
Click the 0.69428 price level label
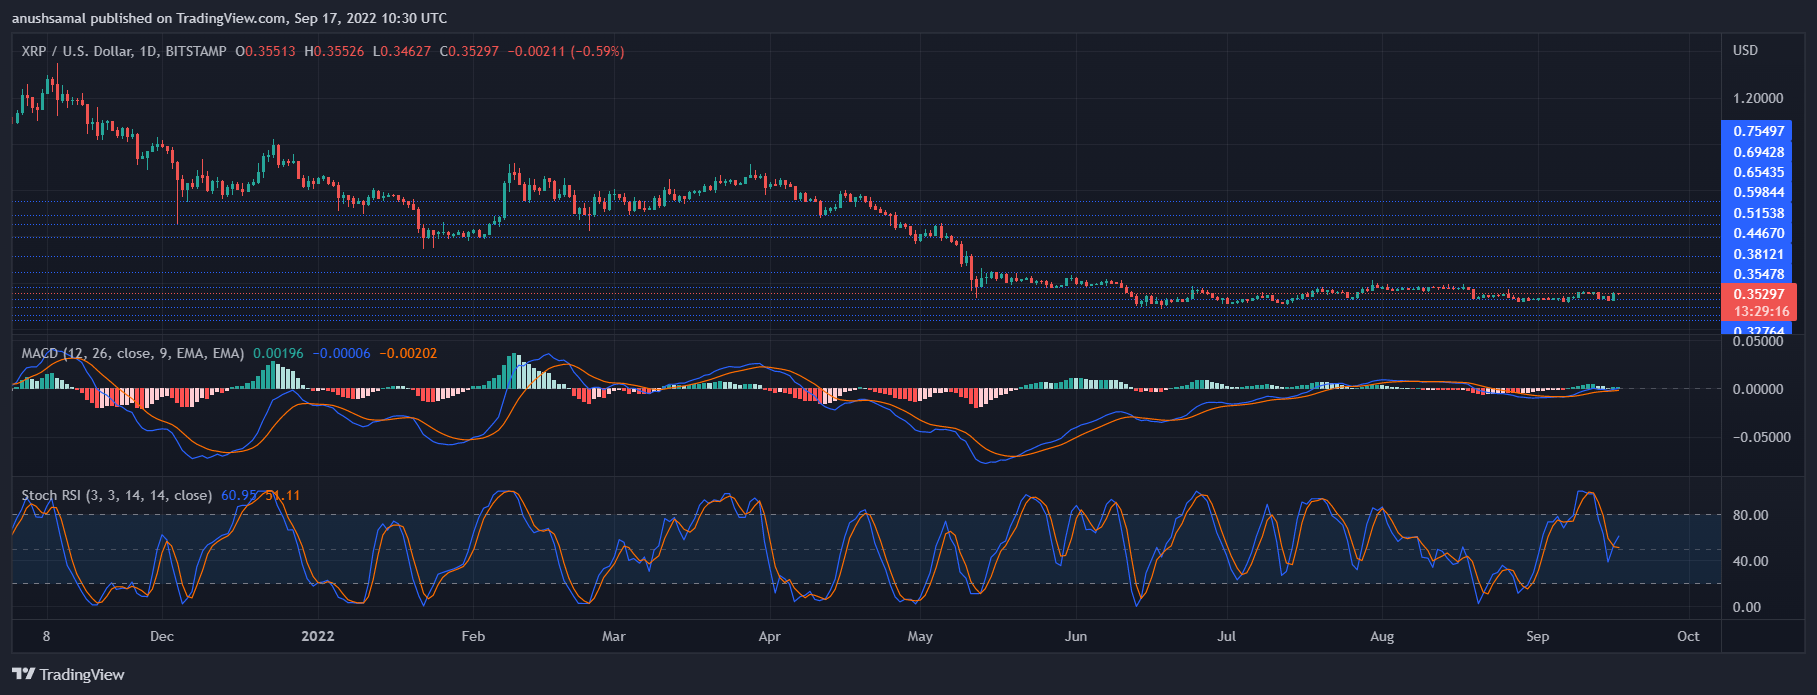tap(1758, 152)
